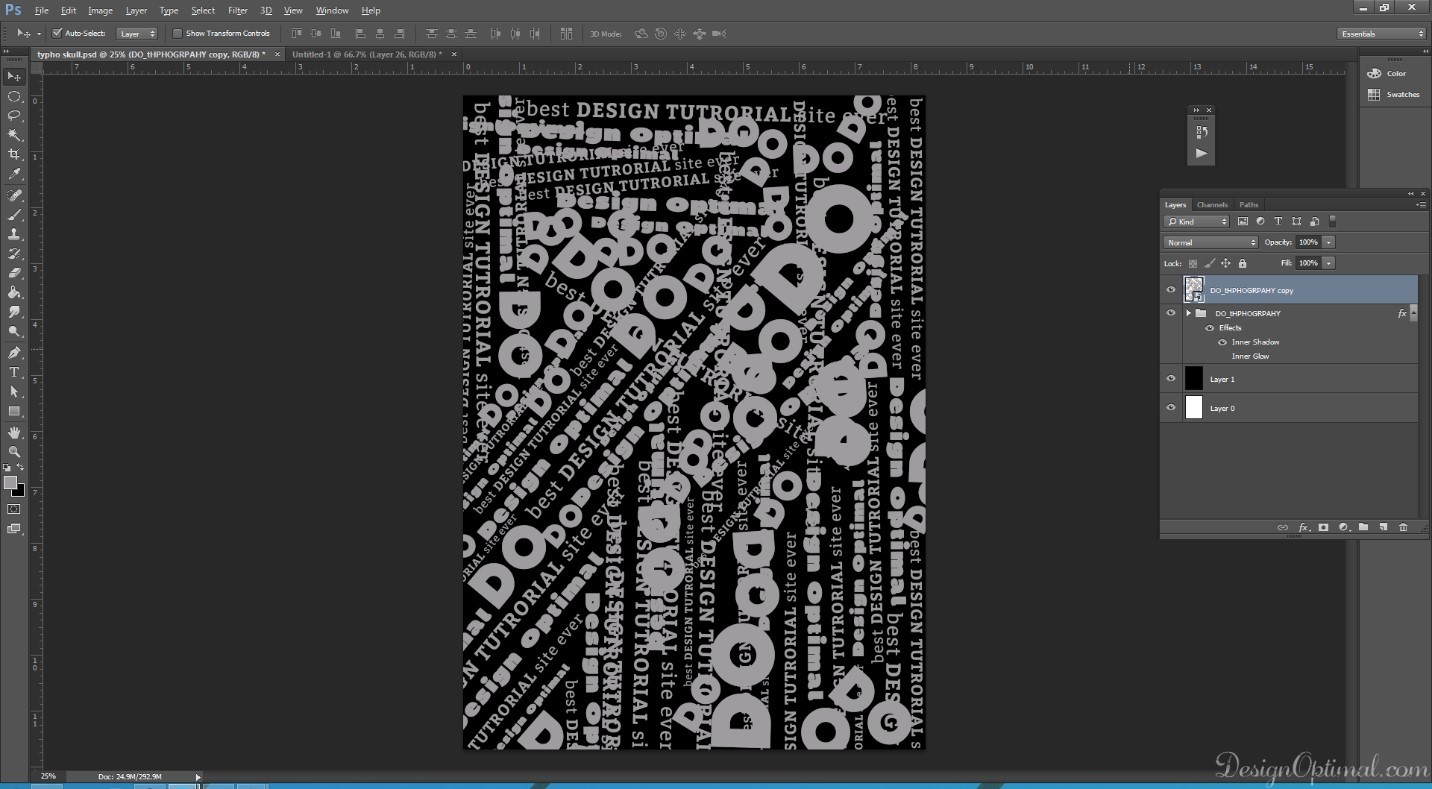
Task: Delete layer with trash icon
Action: tap(1403, 527)
